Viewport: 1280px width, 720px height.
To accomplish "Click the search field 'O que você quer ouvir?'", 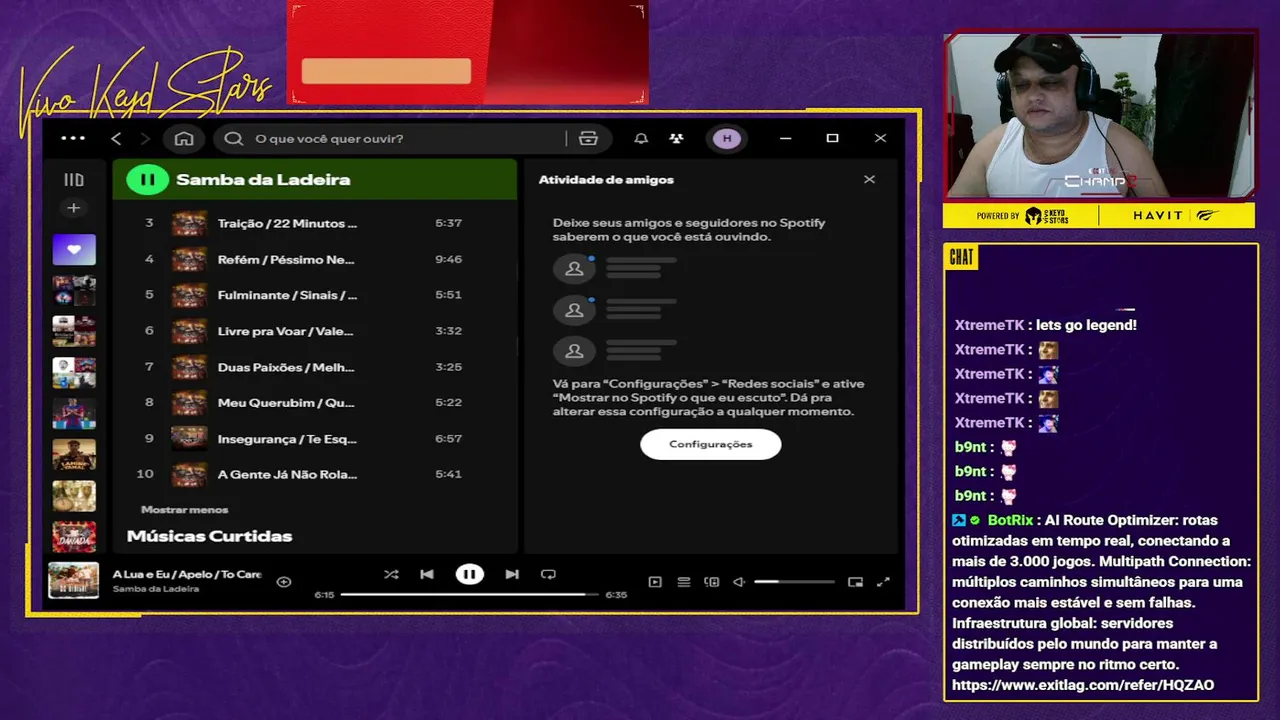I will 390,138.
